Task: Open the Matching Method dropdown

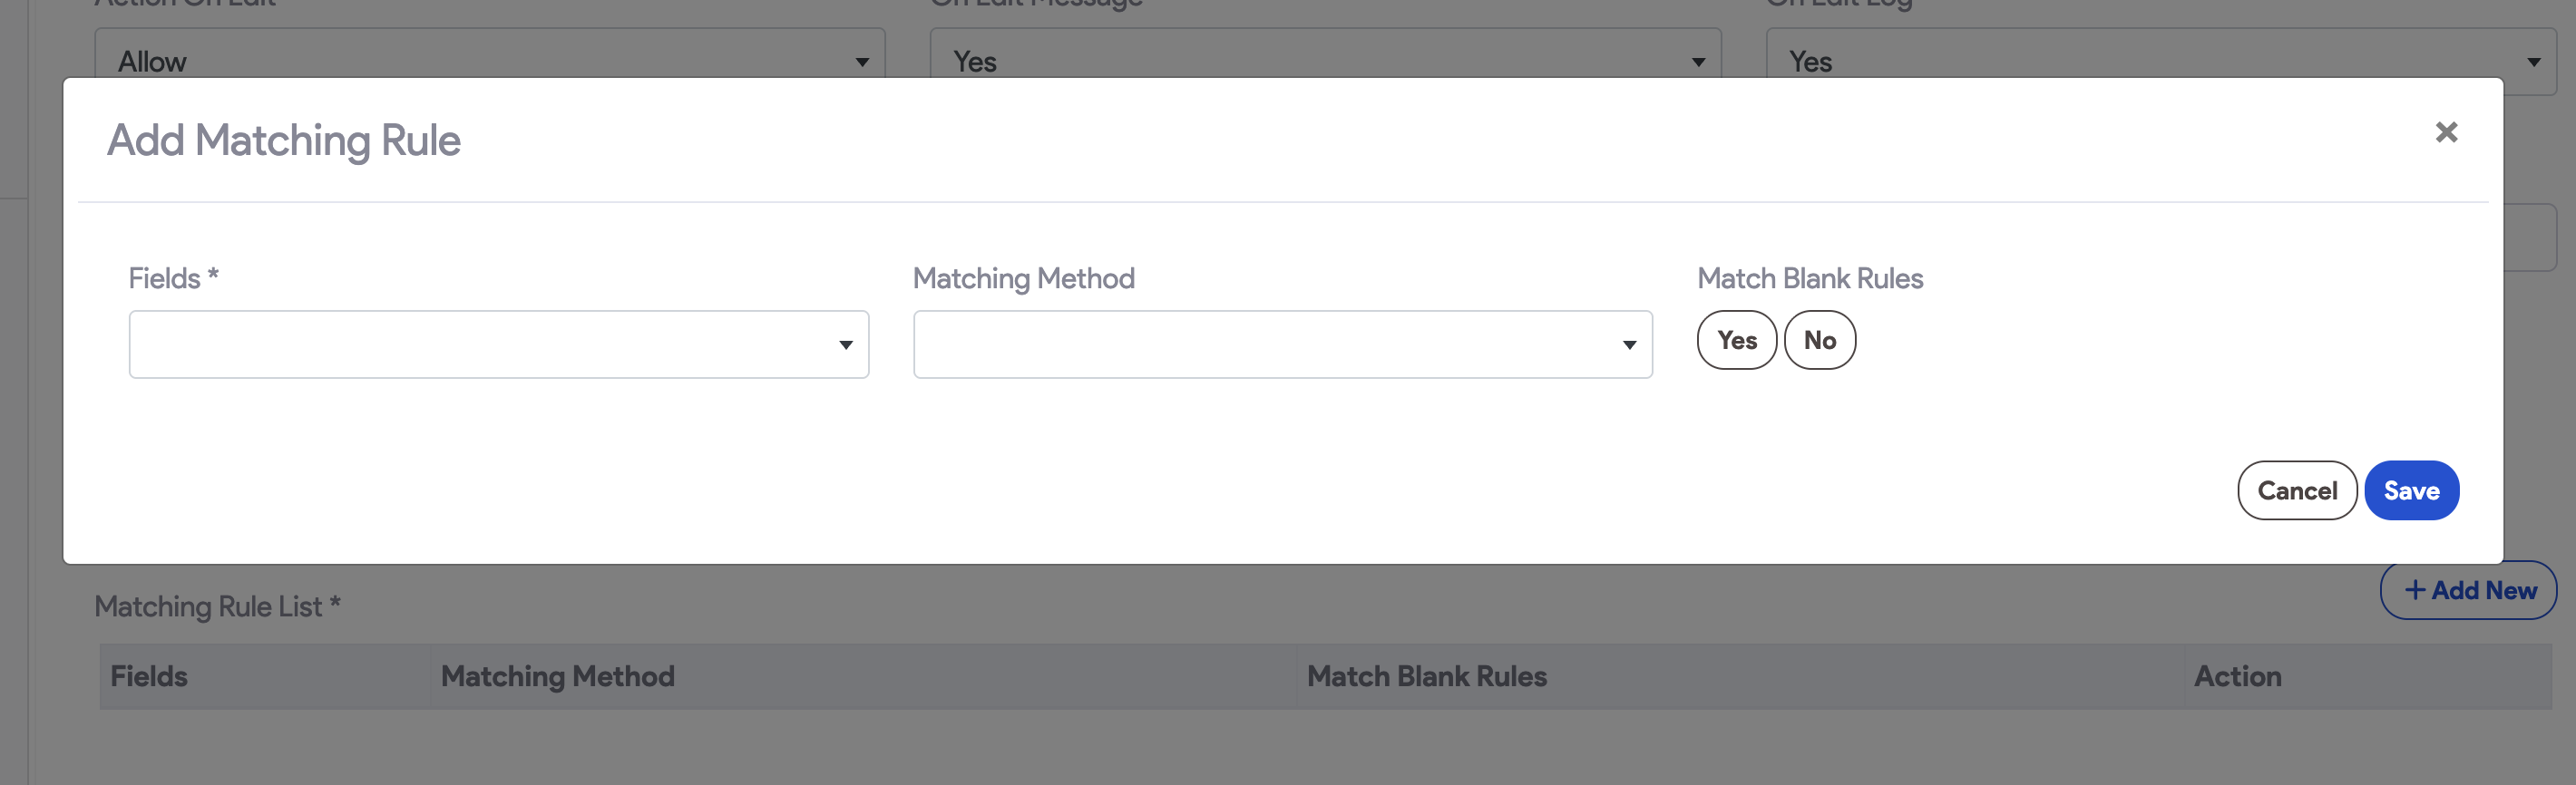Action: click(x=1282, y=345)
